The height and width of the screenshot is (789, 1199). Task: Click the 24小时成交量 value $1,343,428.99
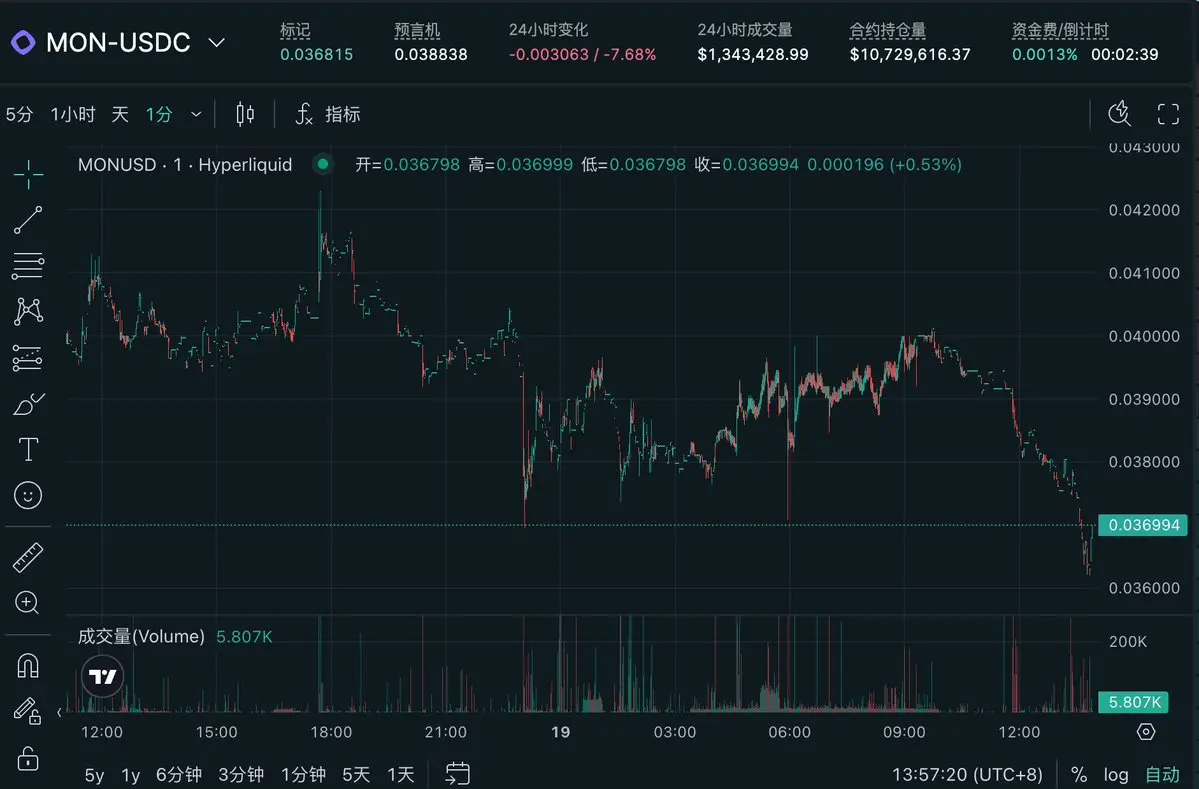752,54
